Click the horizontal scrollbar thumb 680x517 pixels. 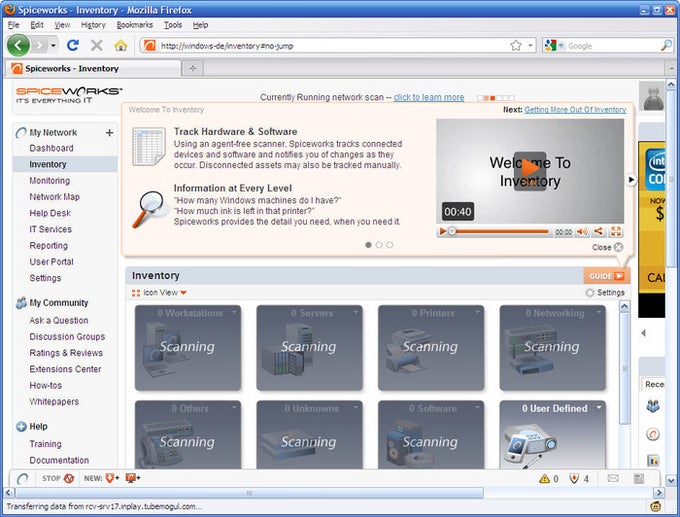(x=249, y=493)
